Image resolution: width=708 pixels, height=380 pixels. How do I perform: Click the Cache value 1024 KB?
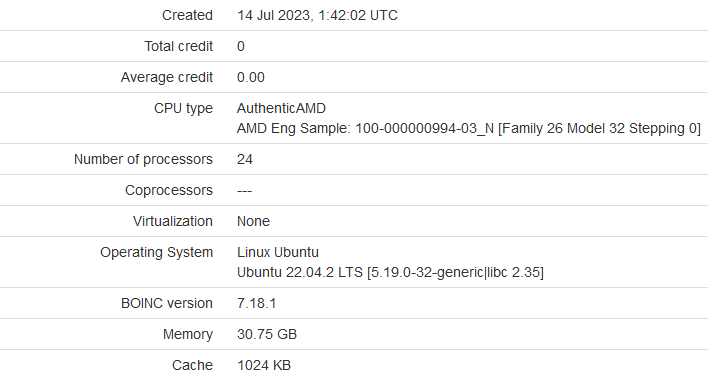264,365
